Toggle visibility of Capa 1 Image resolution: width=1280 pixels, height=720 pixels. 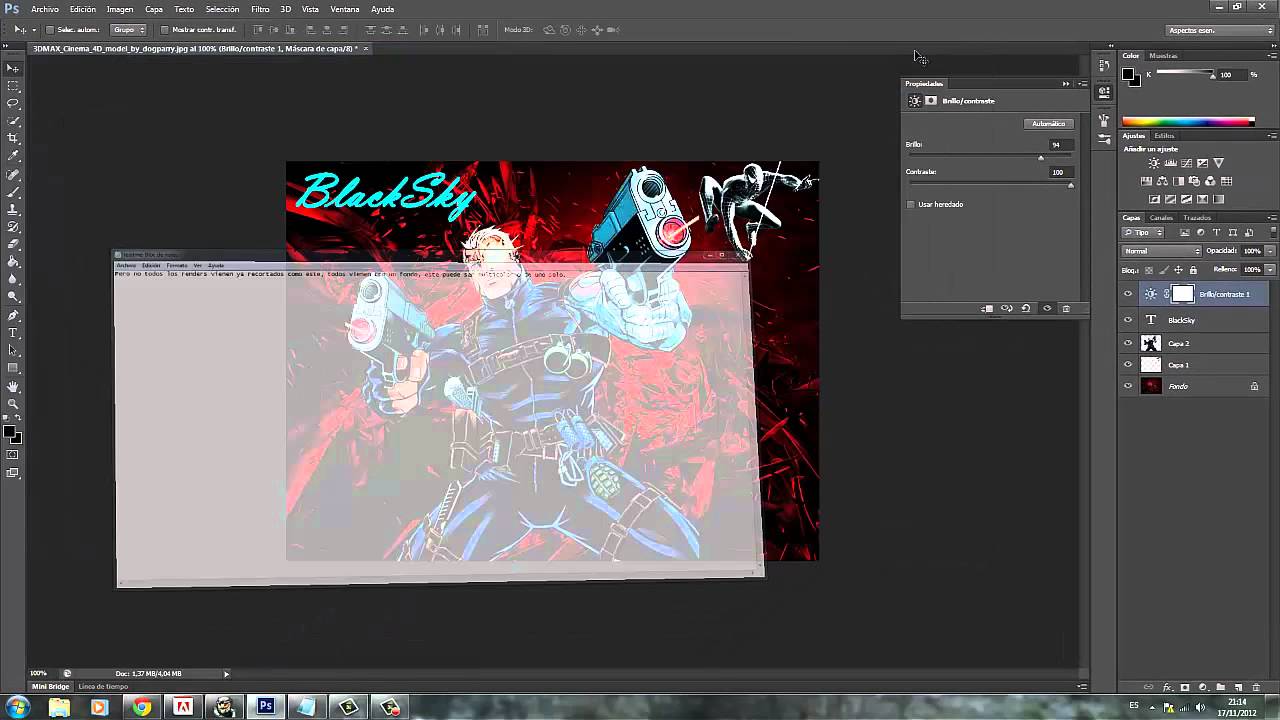(x=1128, y=365)
